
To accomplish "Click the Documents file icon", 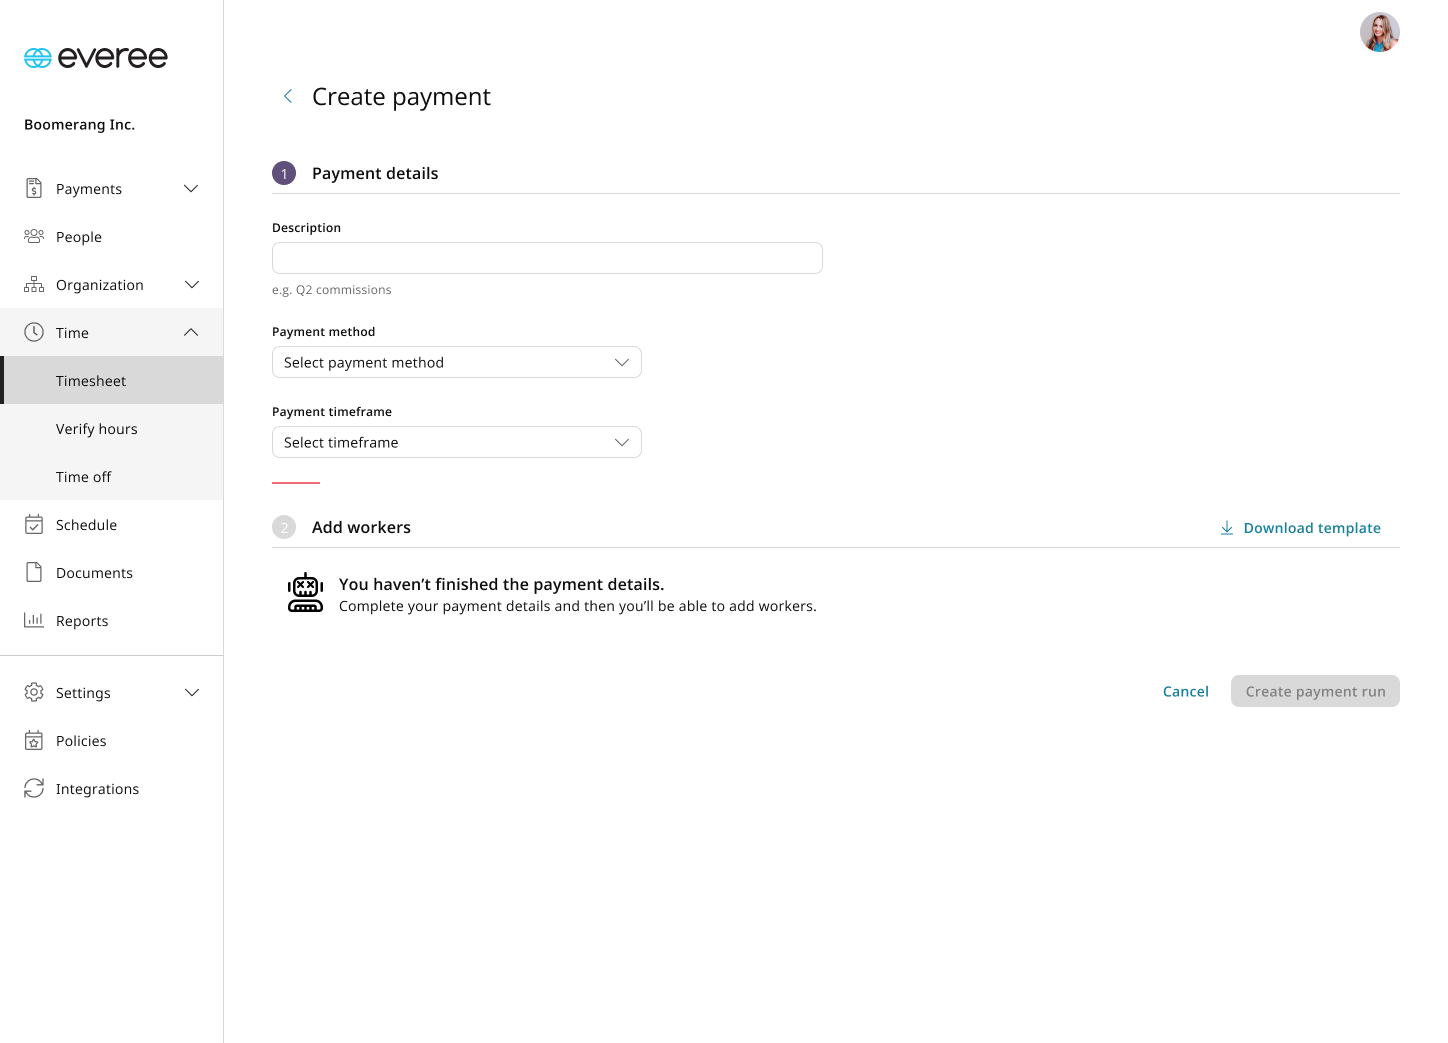I will point(34,572).
